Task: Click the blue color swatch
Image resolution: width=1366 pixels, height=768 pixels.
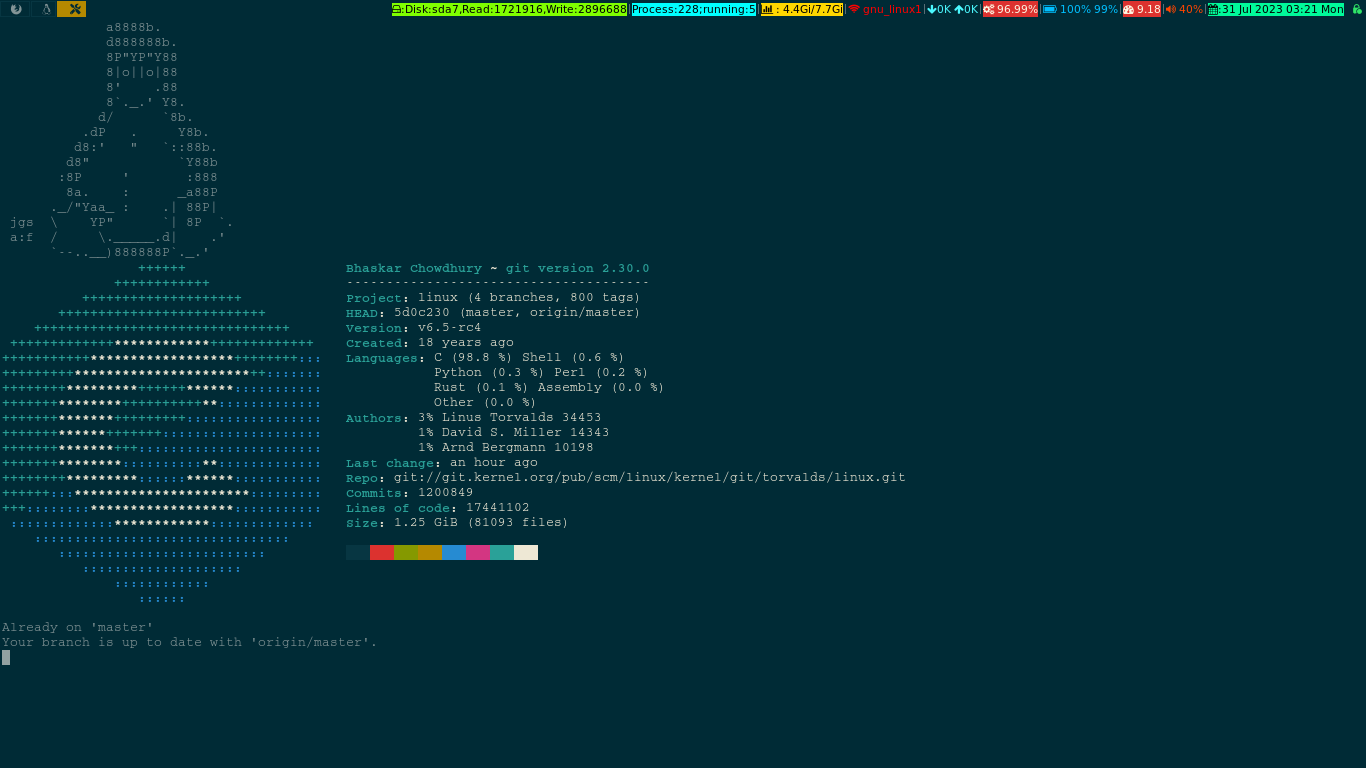Action: tap(454, 552)
